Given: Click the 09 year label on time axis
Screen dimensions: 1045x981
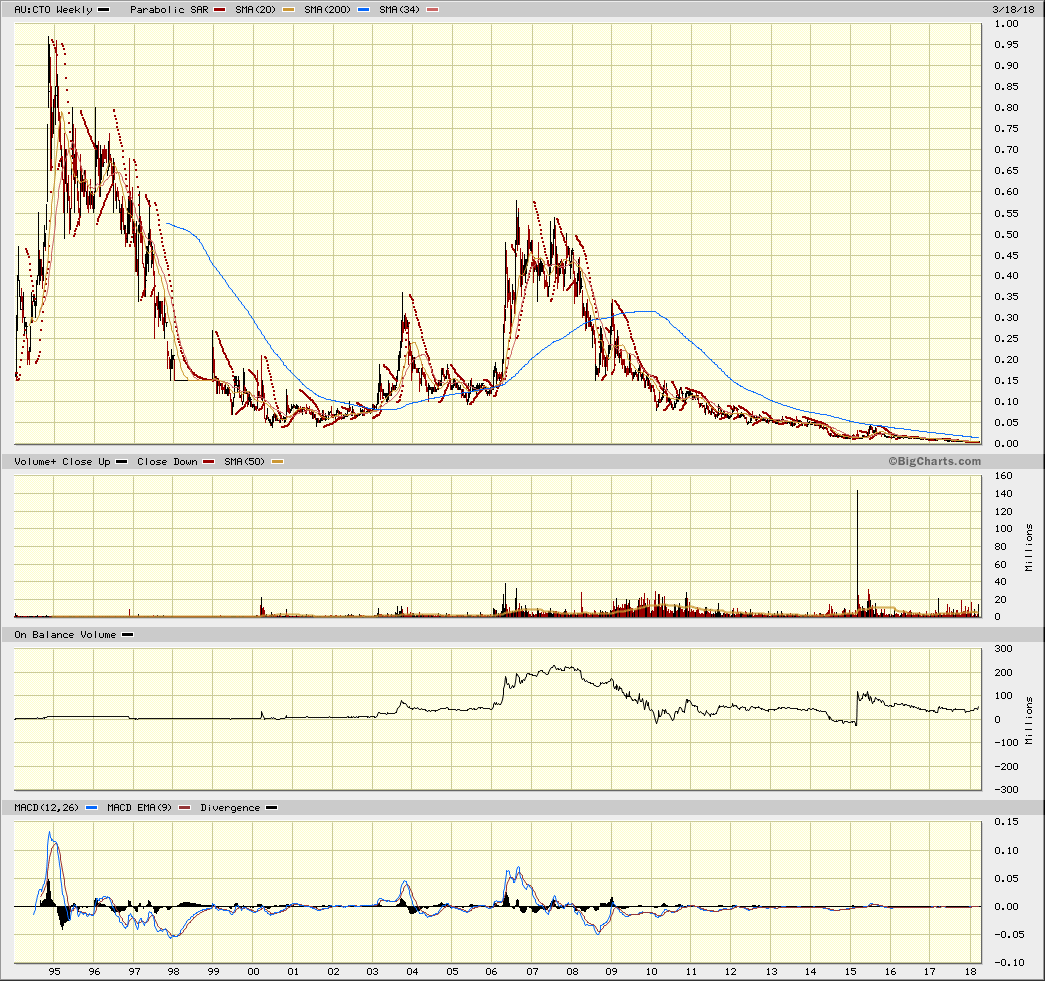Looking at the screenshot, I should pos(611,972).
